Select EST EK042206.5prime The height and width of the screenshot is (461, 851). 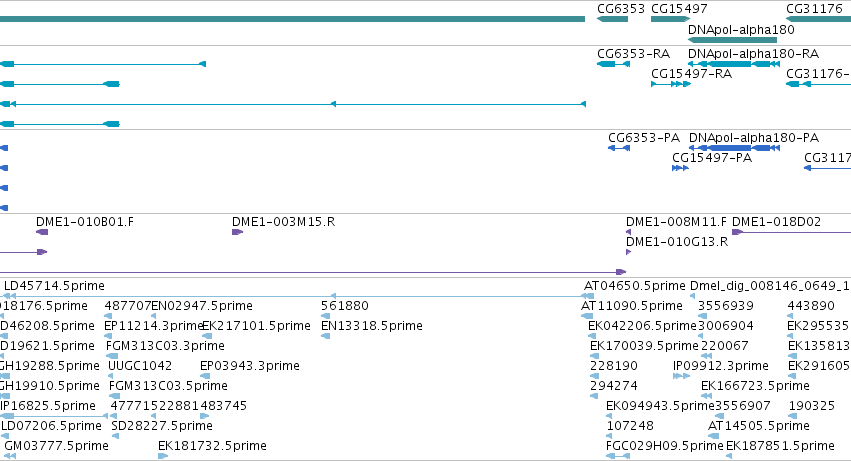(642, 326)
